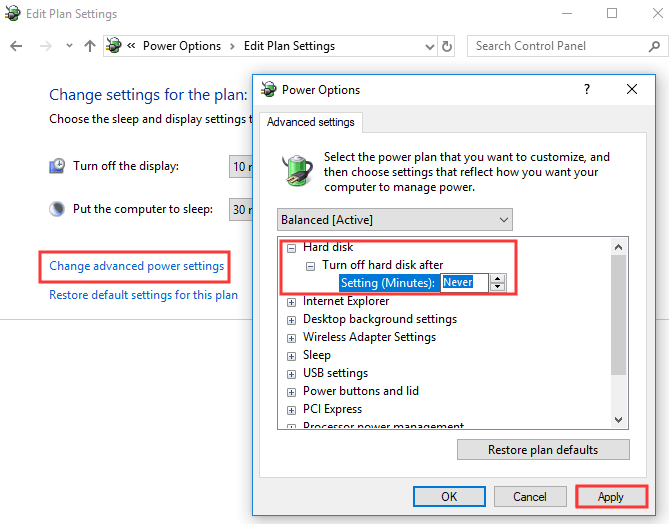669x524 pixels.
Task: Collapse the Hard disk tree node
Action: [x=292, y=247]
